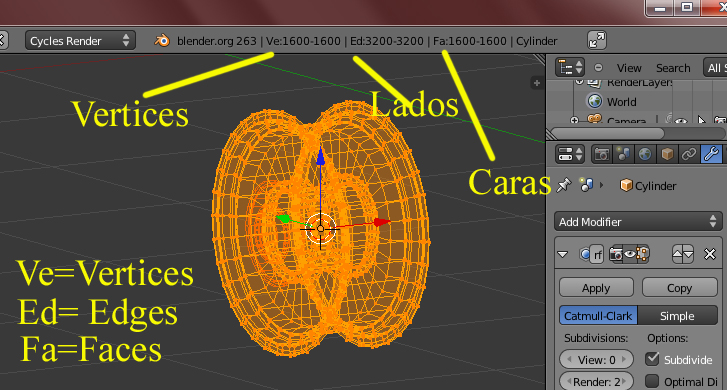Click the object name Cylinder in info header

(x=536, y=41)
